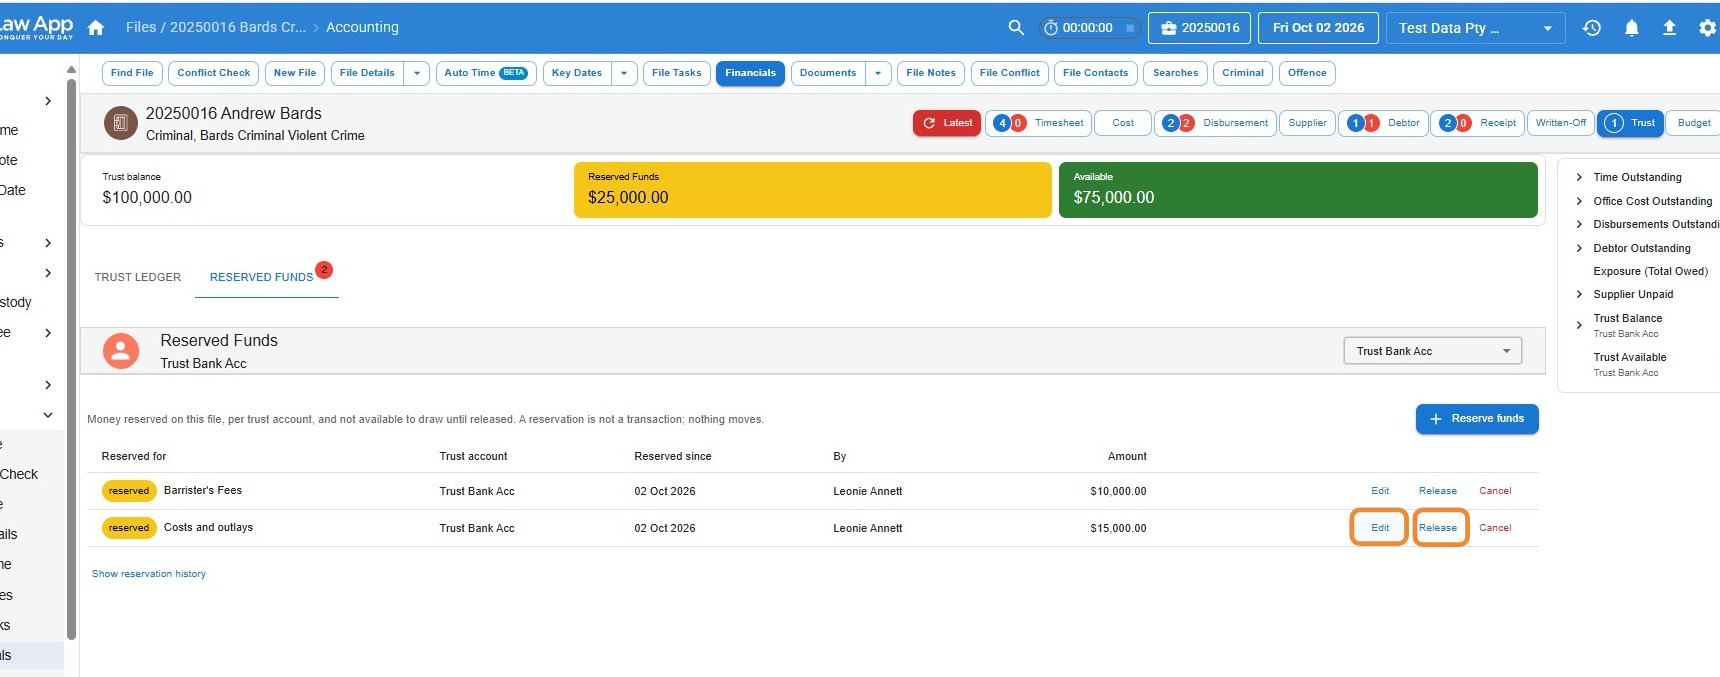The width and height of the screenshot is (1720, 677).
Task: Click the Reserve funds button
Action: click(1477, 419)
